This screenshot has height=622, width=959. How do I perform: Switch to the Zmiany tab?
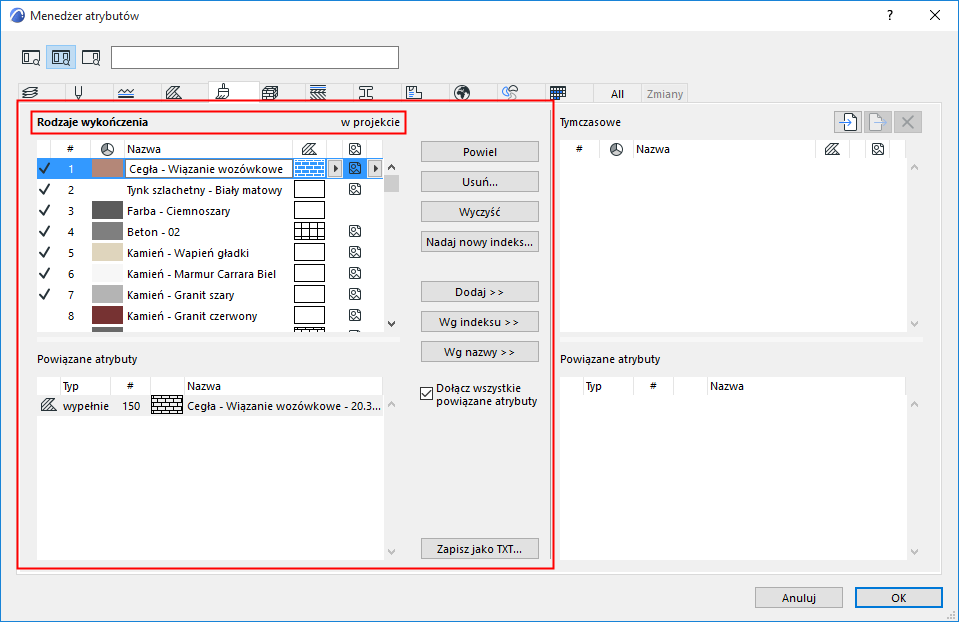(x=665, y=94)
